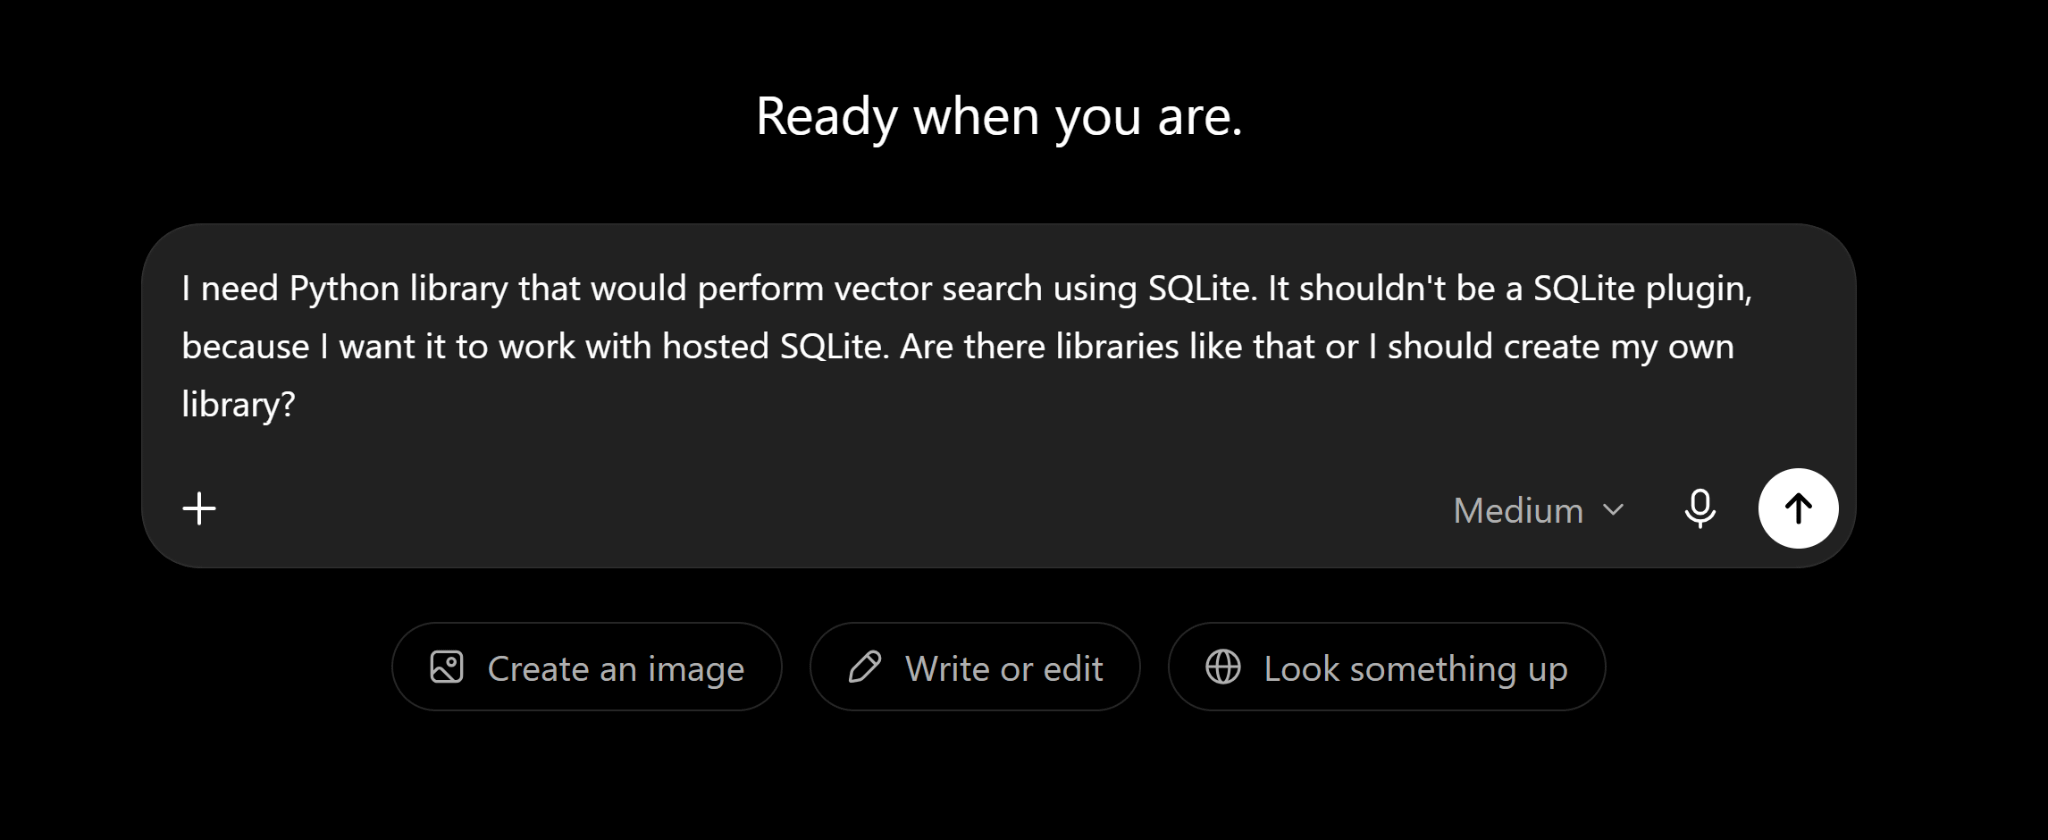
Task: Open the Medium reasoning effort dropdown
Action: click(x=1538, y=510)
